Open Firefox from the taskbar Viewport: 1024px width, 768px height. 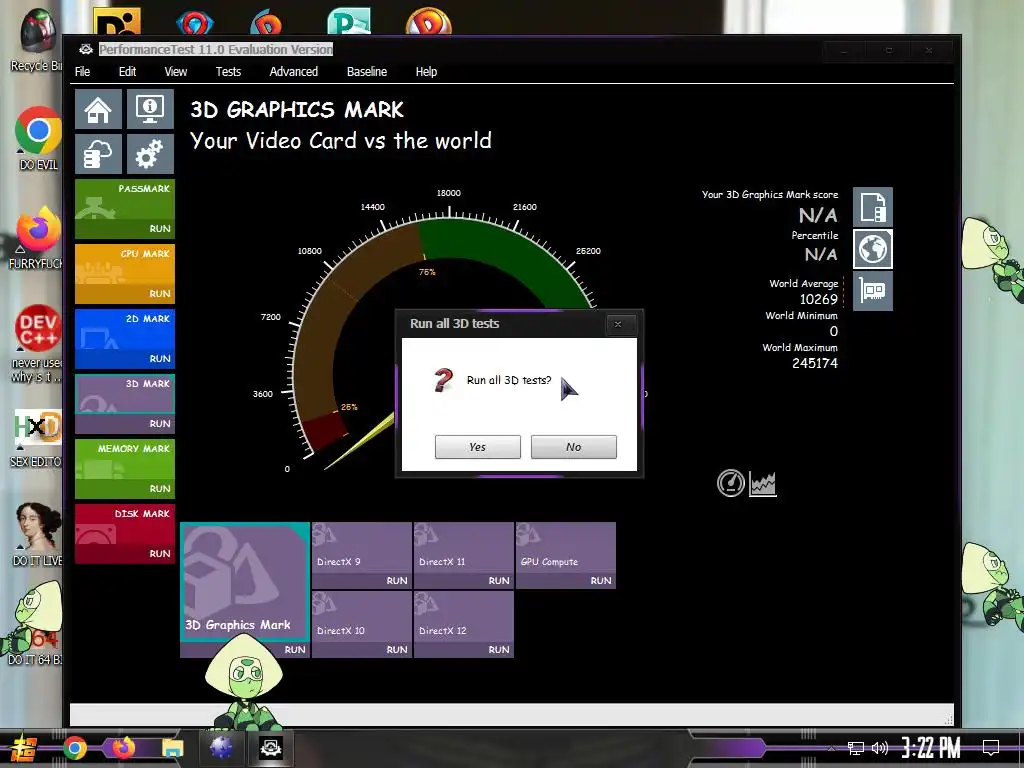[x=123, y=748]
